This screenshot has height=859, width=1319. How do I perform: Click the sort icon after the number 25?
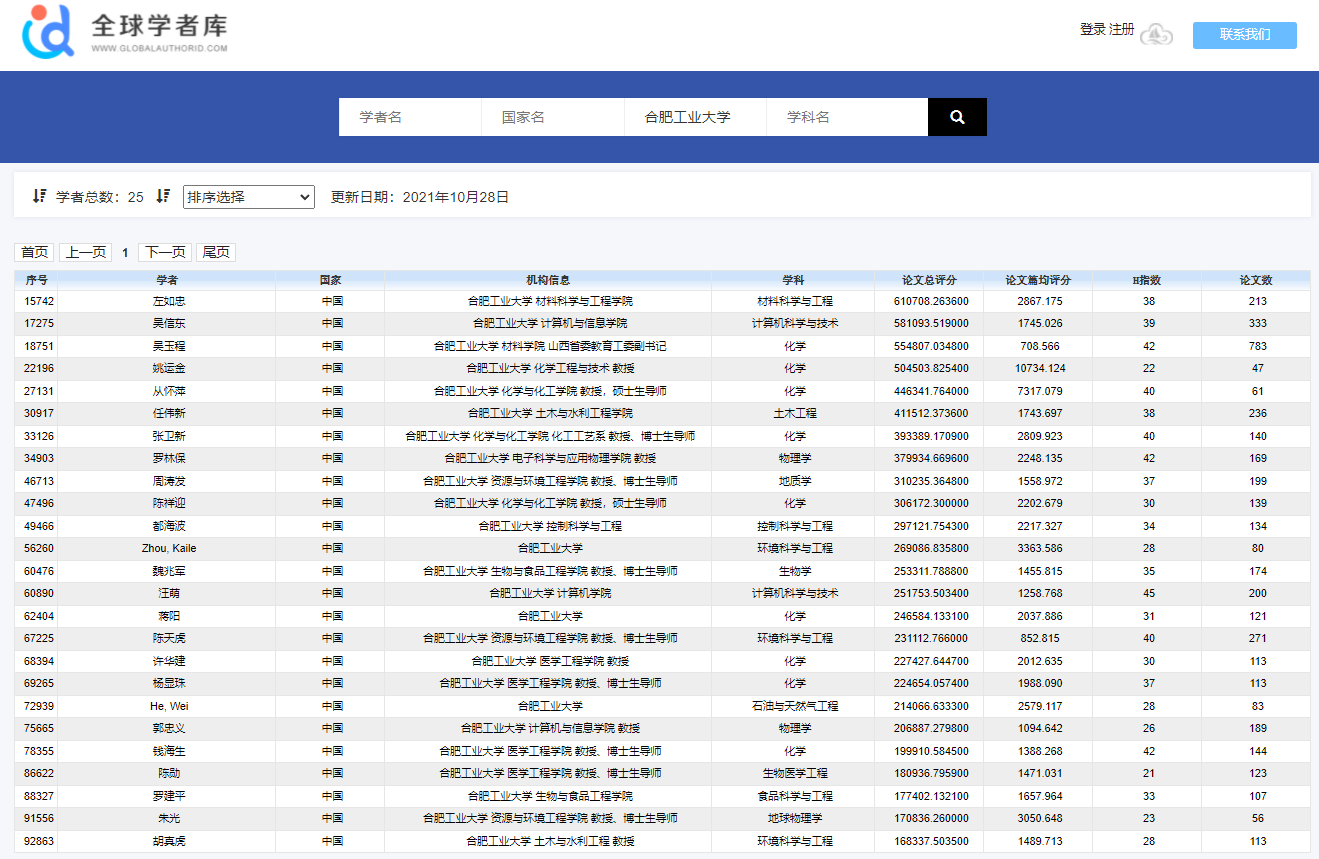click(163, 196)
